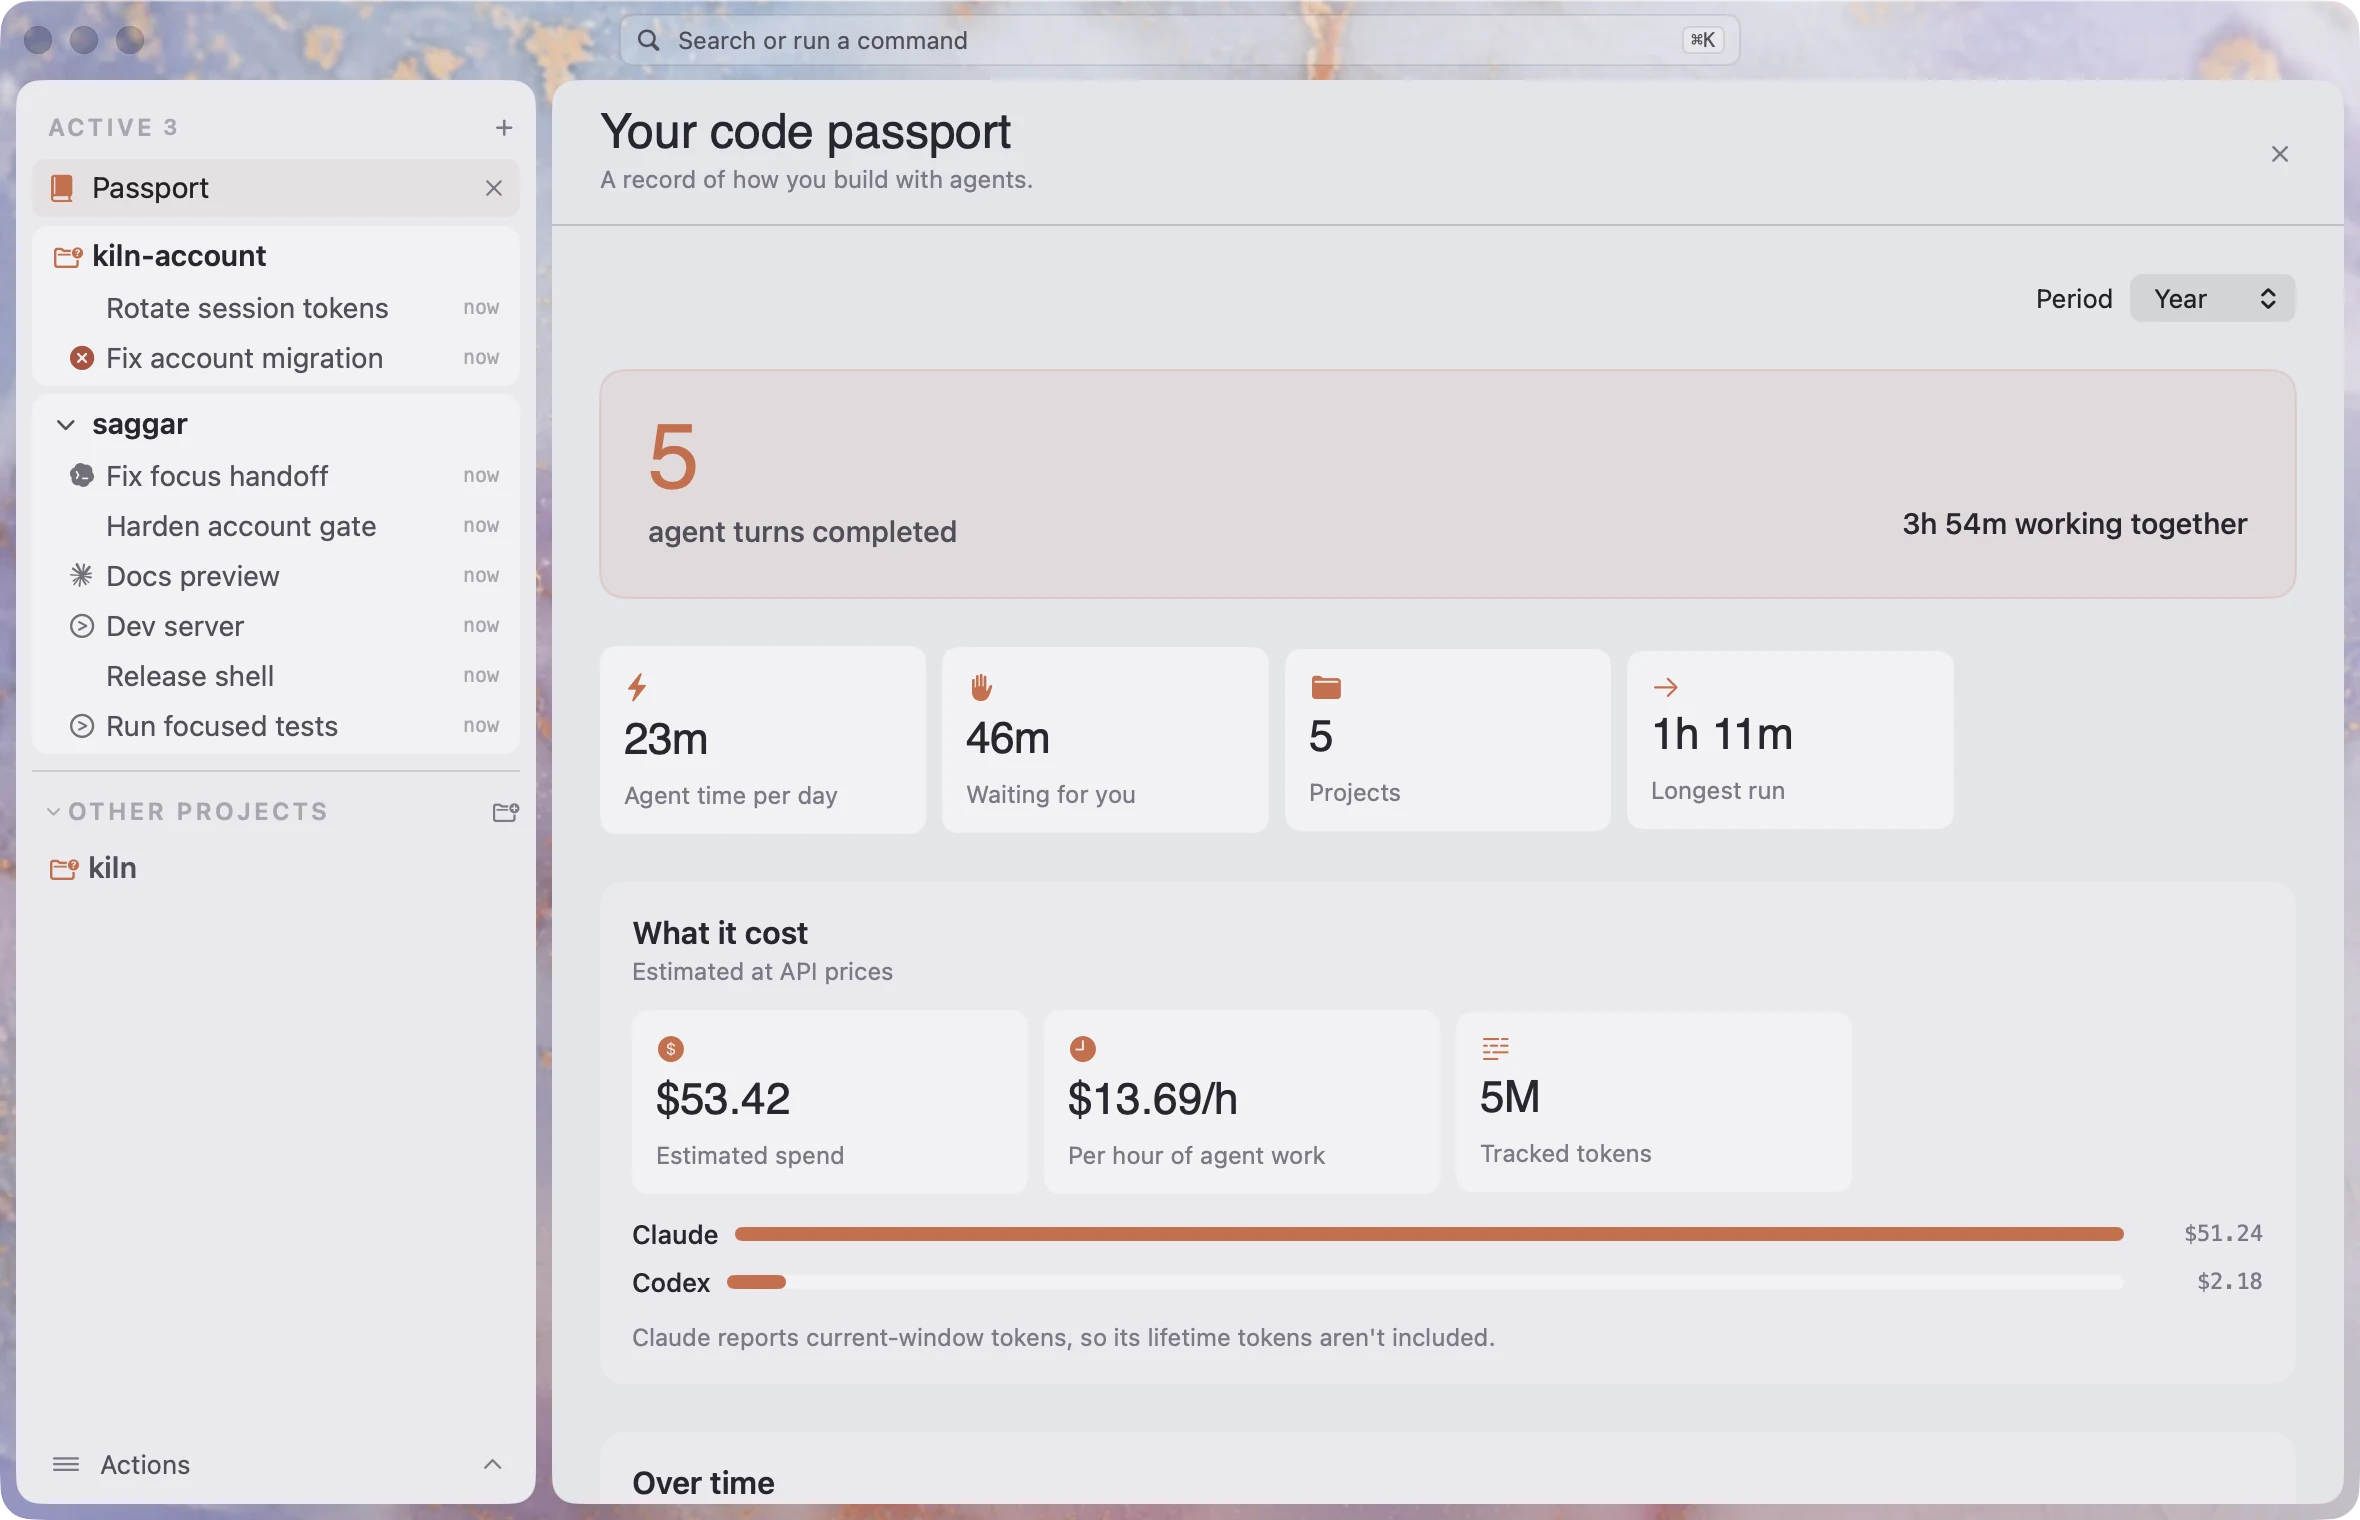This screenshot has width=2360, height=1520.
Task: Open the Harden account gate task
Action: point(276,526)
